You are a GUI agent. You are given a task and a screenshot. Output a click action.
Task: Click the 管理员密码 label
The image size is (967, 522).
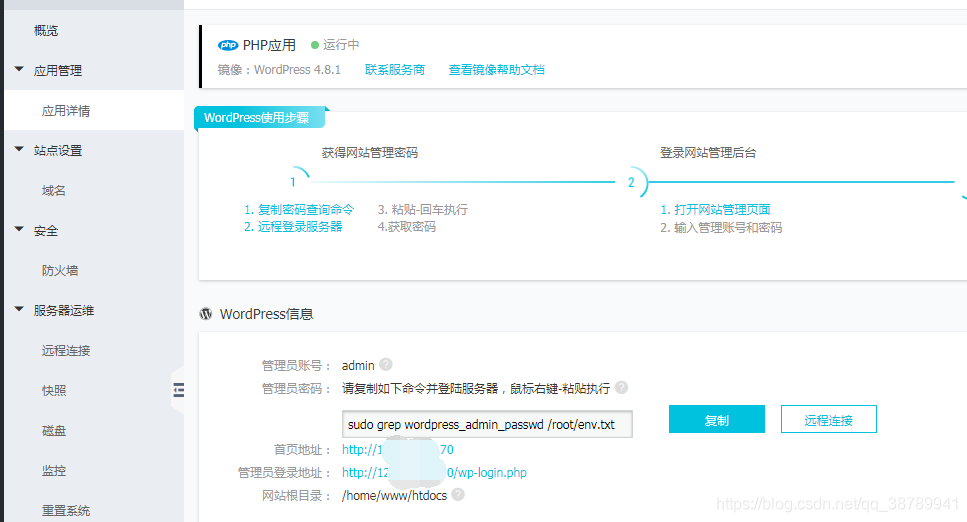coord(296,388)
